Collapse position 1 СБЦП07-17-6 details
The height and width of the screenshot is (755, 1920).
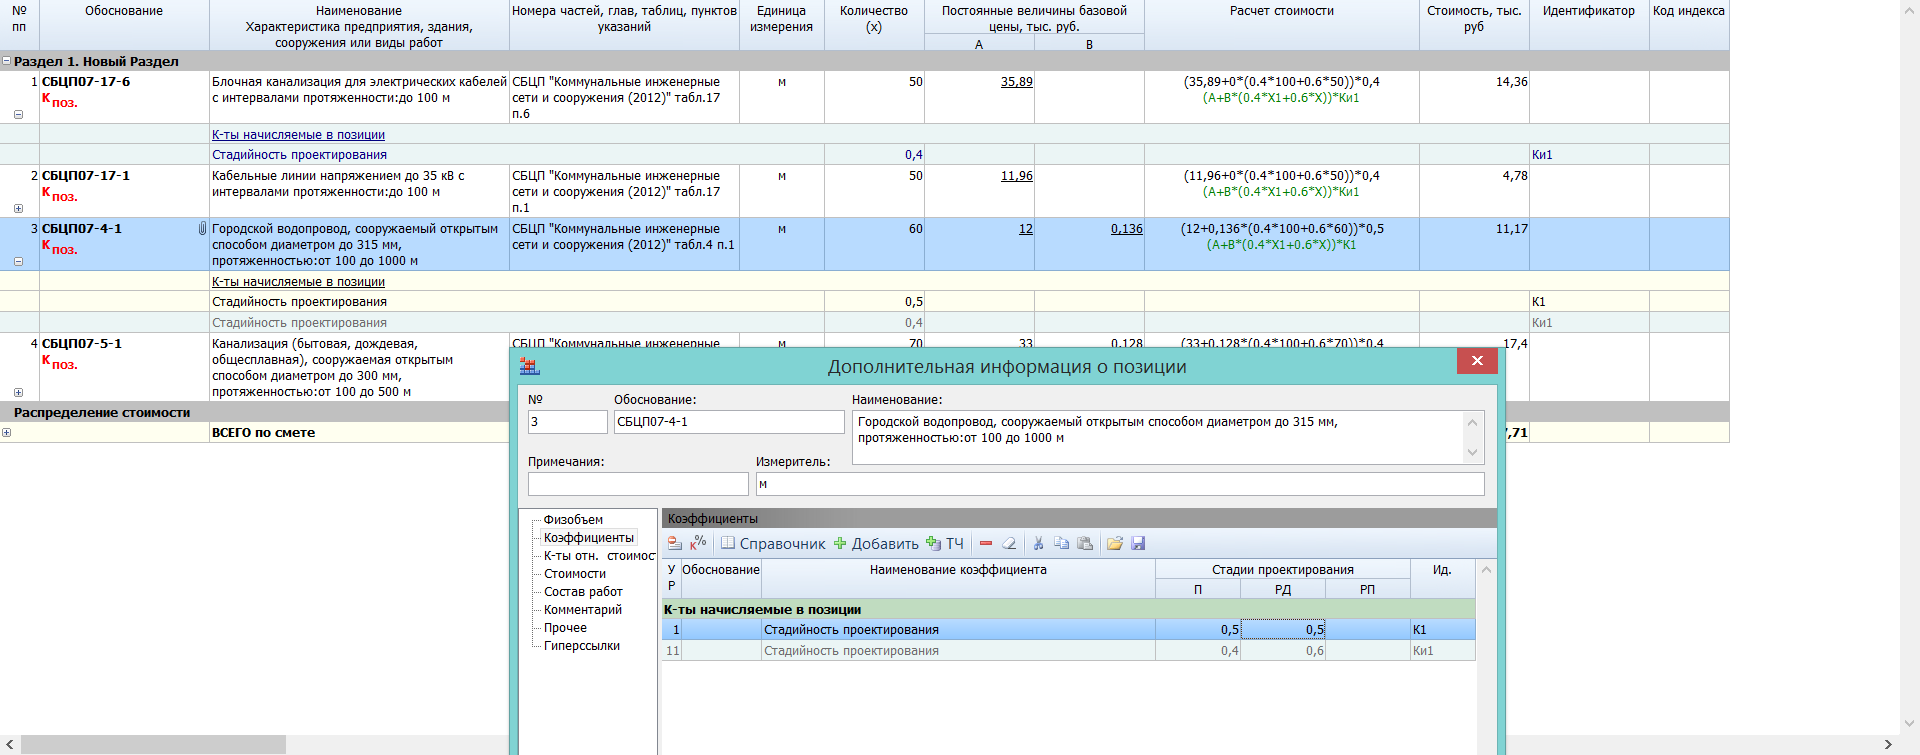pyautogui.click(x=18, y=114)
